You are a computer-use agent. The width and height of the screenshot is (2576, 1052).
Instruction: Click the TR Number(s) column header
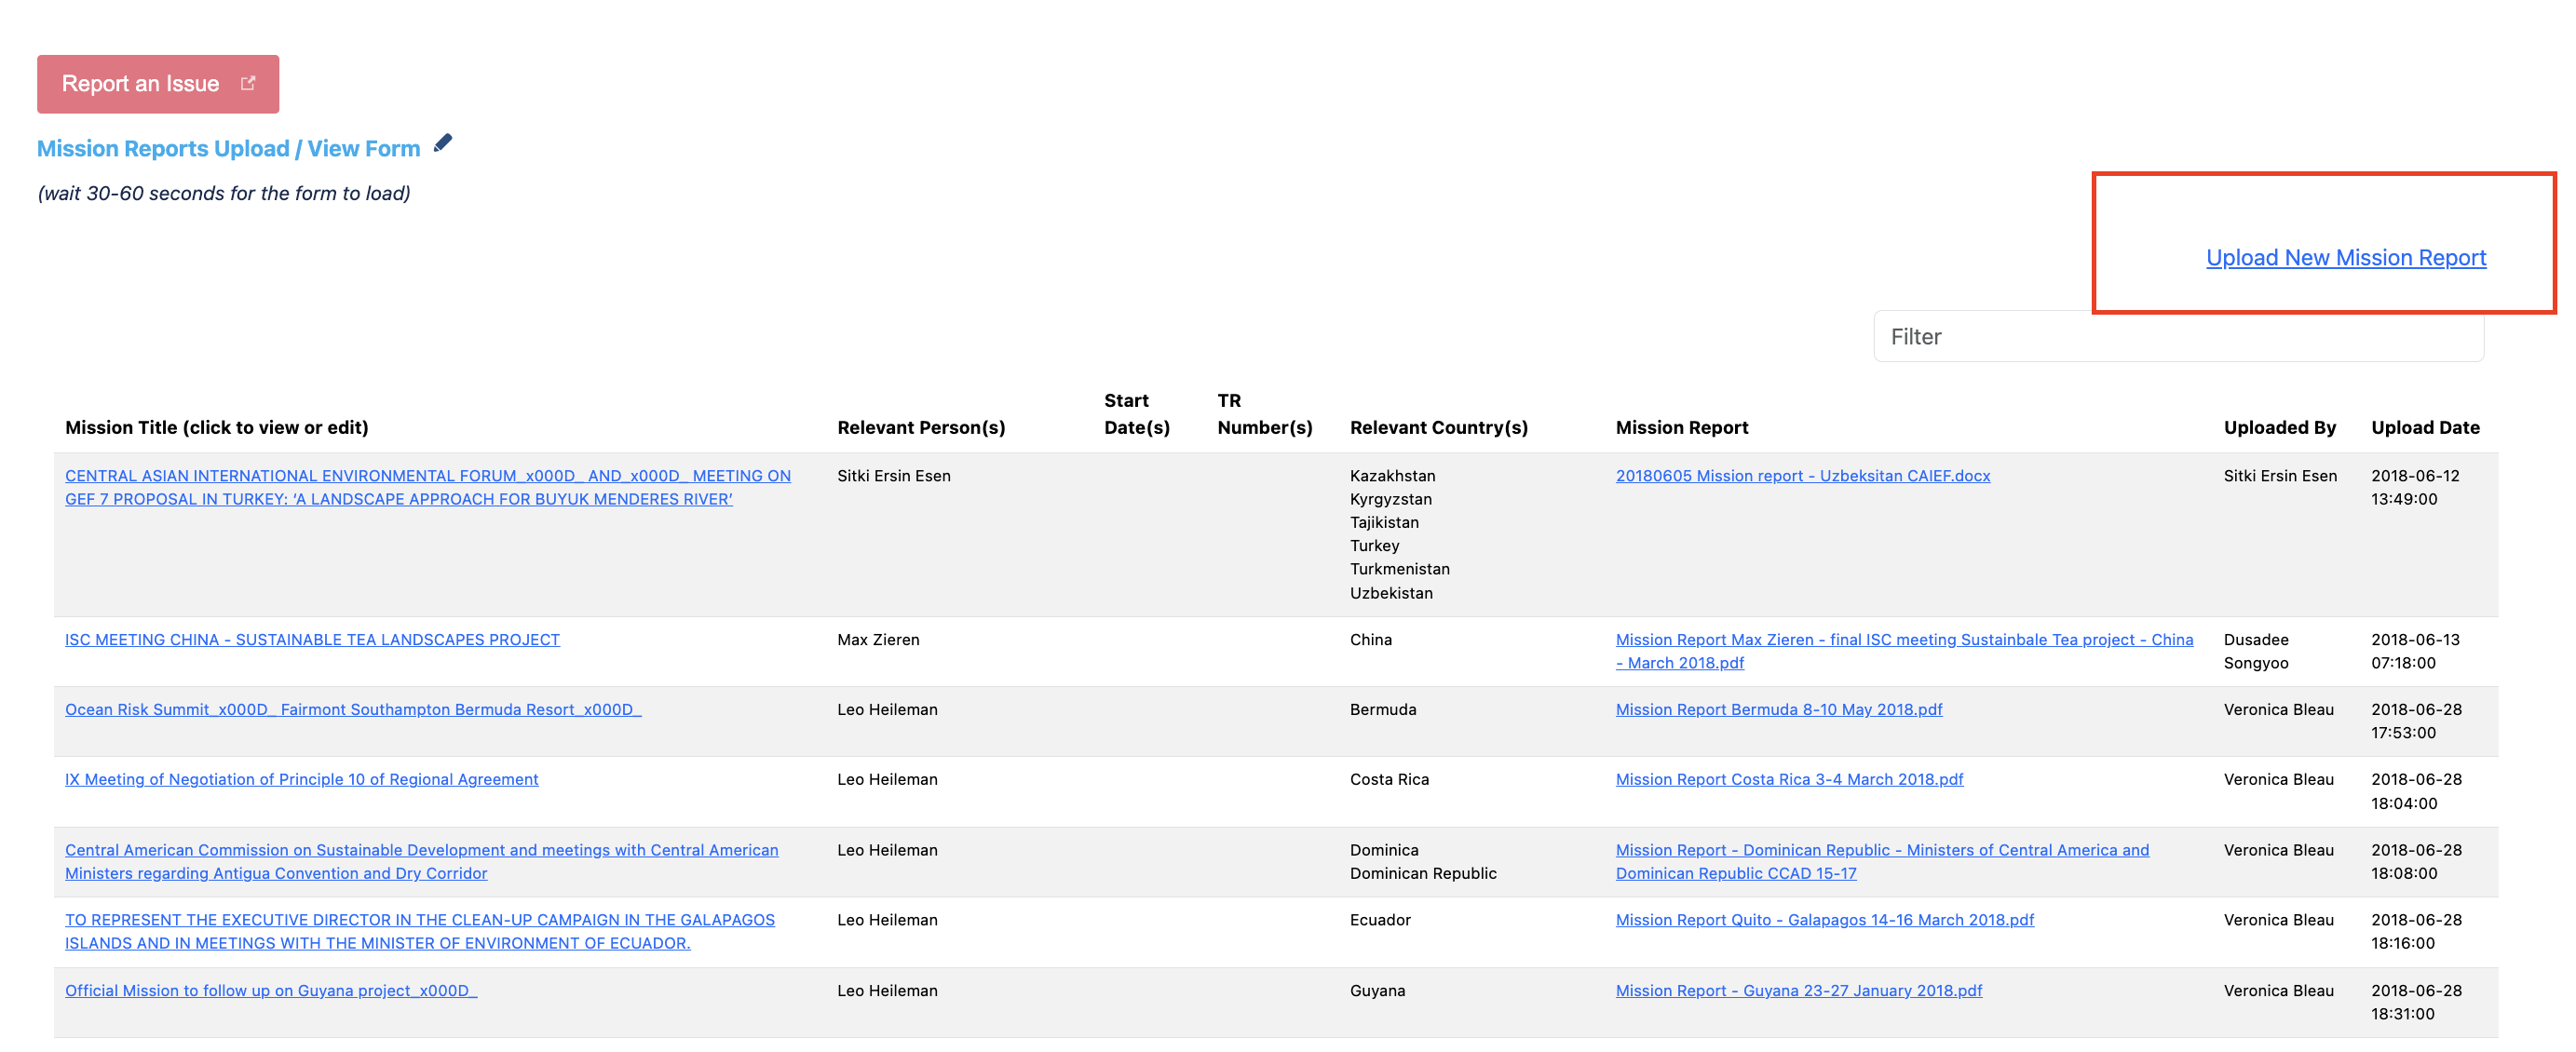tap(1265, 414)
